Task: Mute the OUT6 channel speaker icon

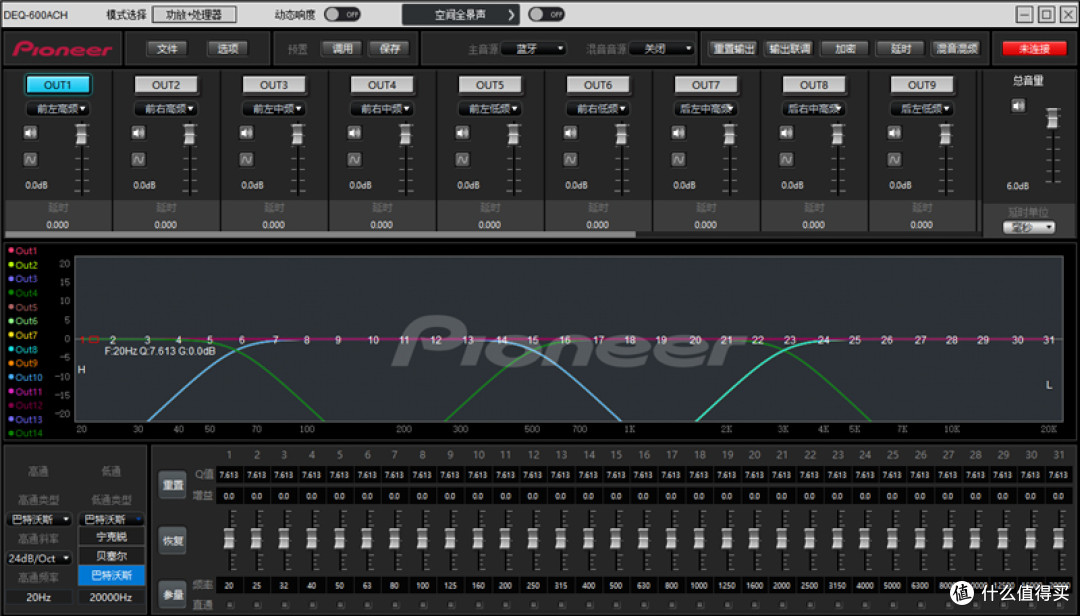Action: click(x=570, y=132)
